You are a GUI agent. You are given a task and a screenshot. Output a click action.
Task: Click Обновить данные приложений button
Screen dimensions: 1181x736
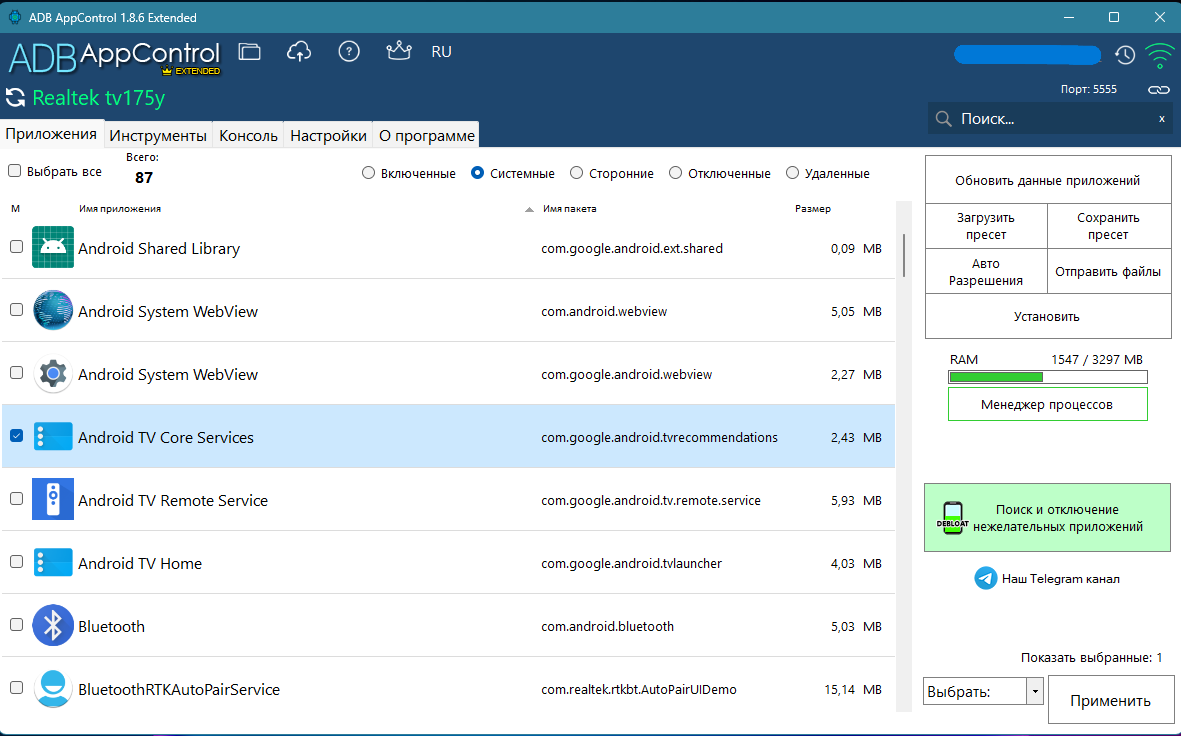pyautogui.click(x=1048, y=180)
